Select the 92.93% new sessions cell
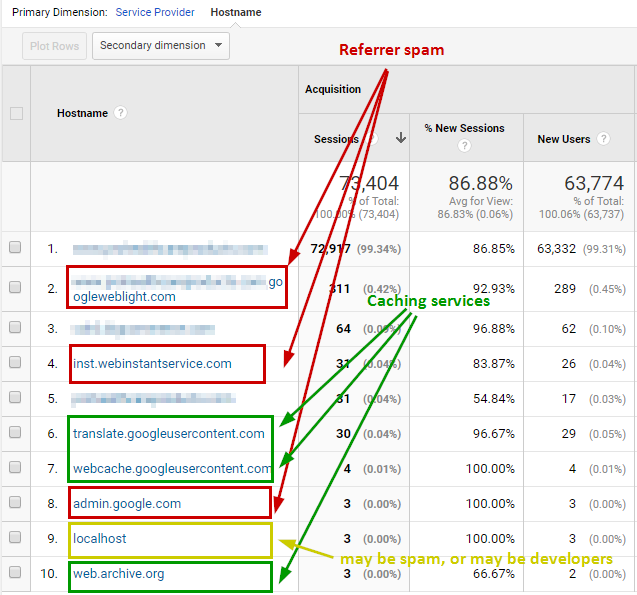The image size is (637, 595). point(494,288)
